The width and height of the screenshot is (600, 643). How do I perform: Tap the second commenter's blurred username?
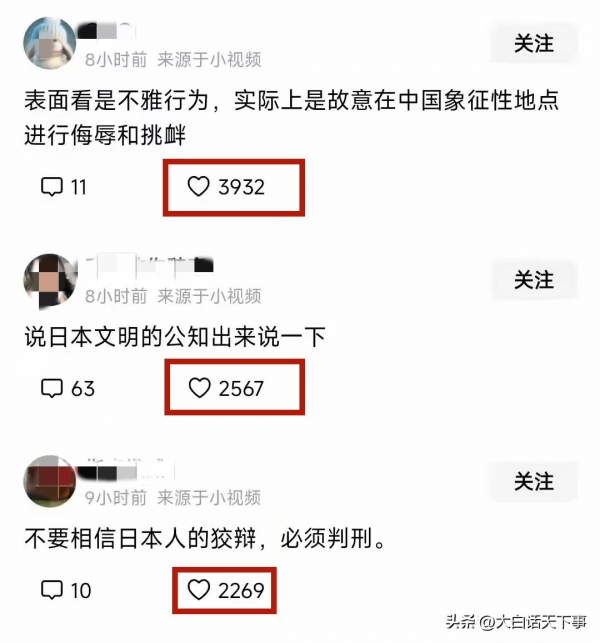point(150,265)
